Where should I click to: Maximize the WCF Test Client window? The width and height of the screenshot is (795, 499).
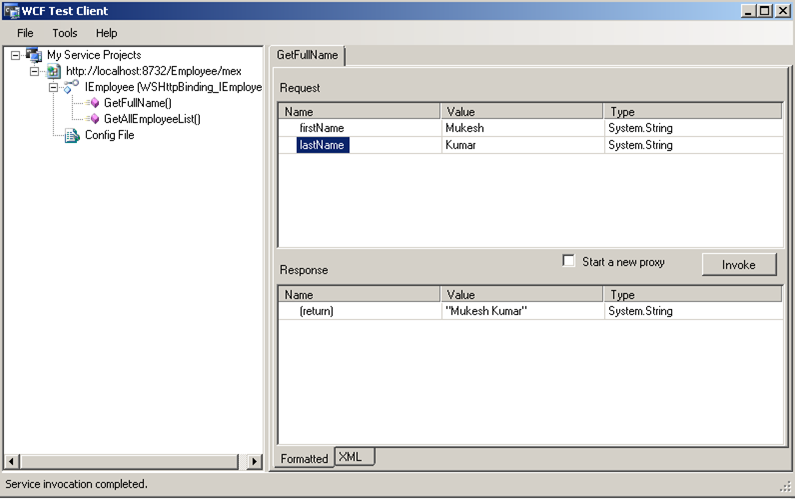(x=765, y=11)
